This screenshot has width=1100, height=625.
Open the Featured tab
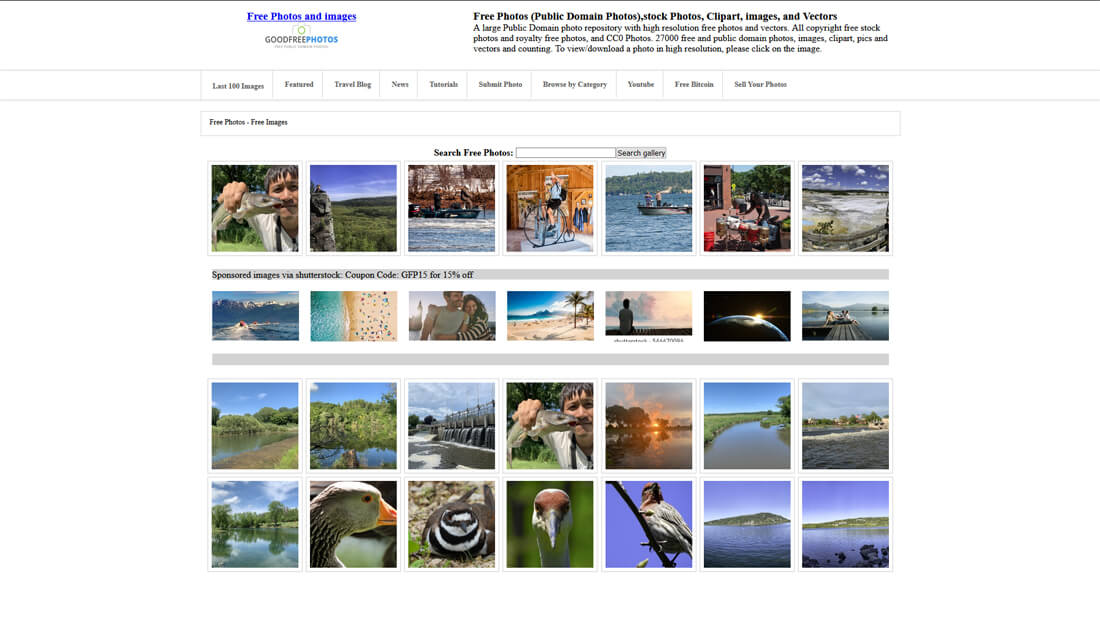point(297,84)
